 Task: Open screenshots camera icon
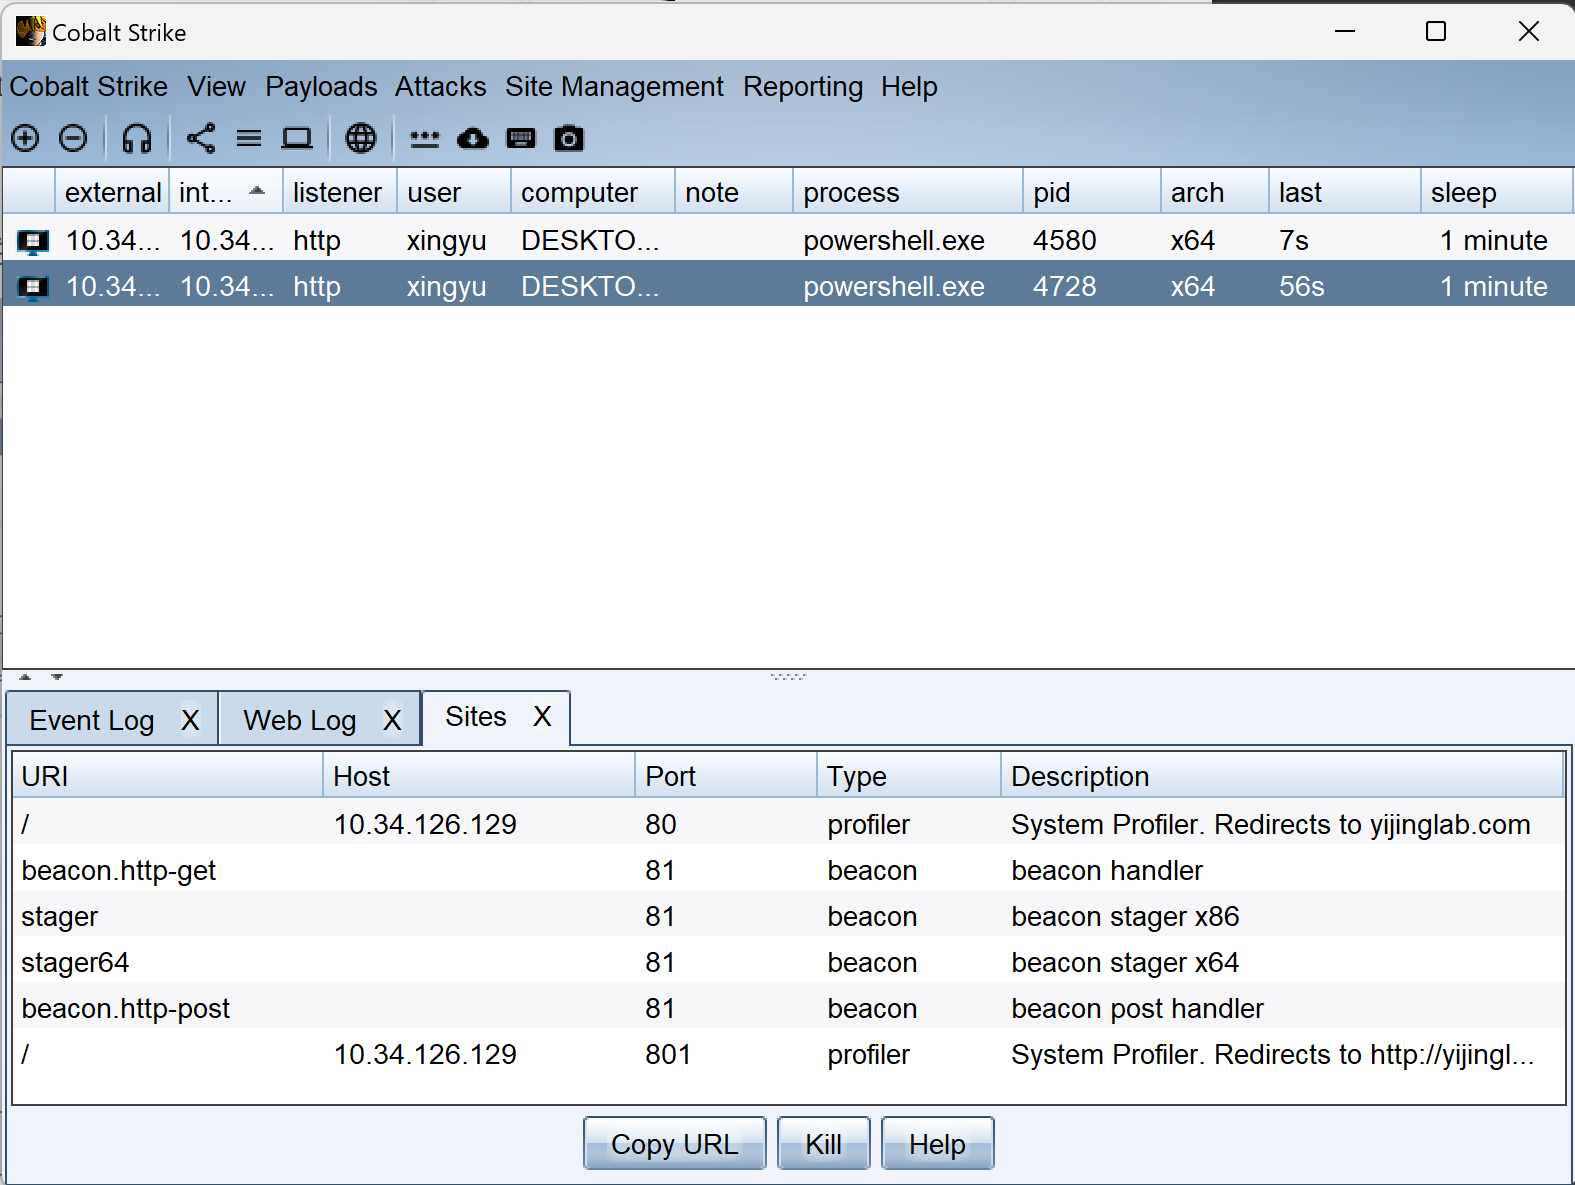(x=569, y=138)
